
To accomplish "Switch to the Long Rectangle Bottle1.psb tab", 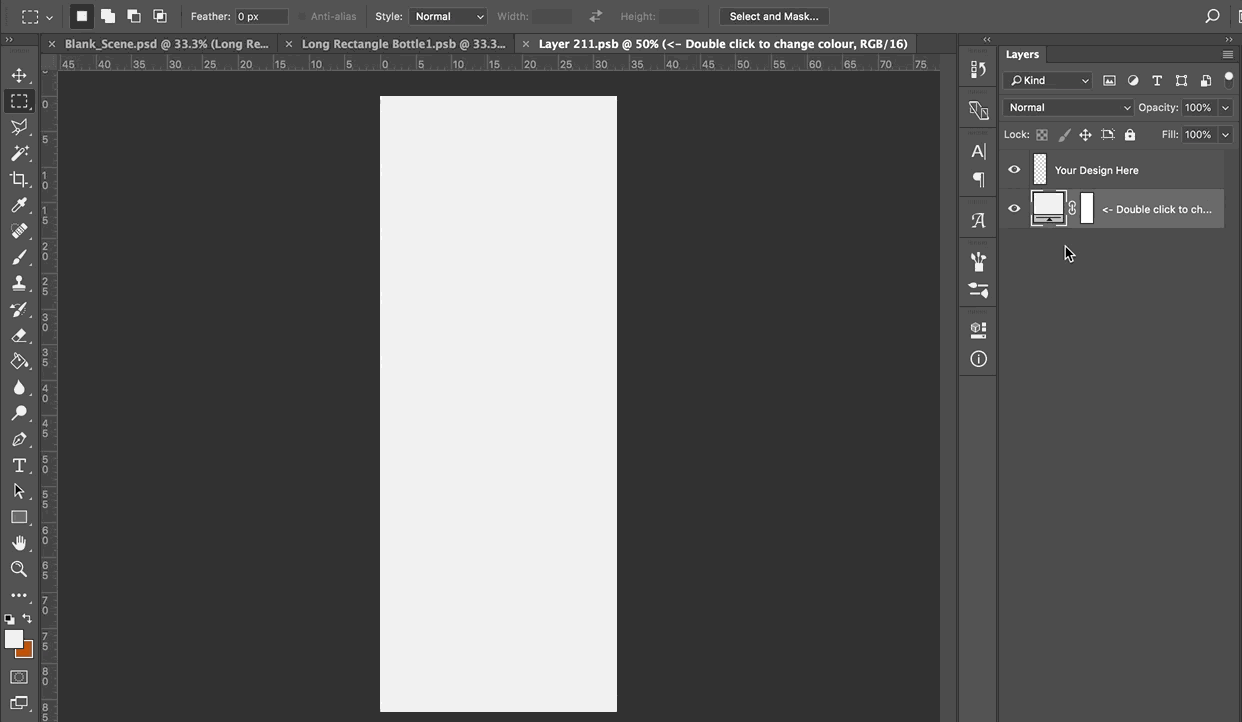I will (403, 44).
